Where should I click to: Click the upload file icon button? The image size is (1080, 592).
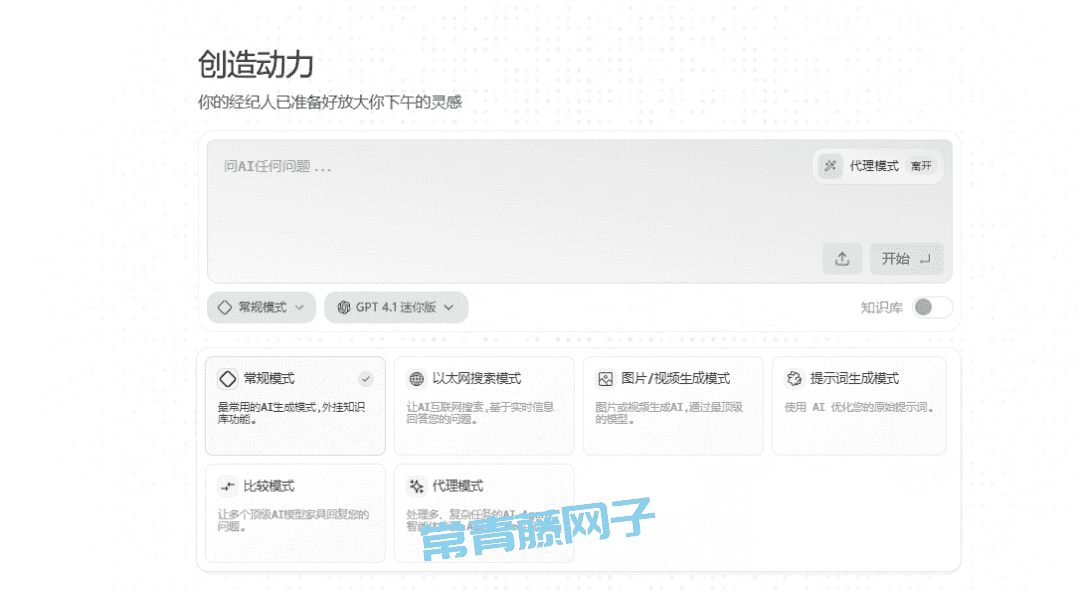(842, 259)
